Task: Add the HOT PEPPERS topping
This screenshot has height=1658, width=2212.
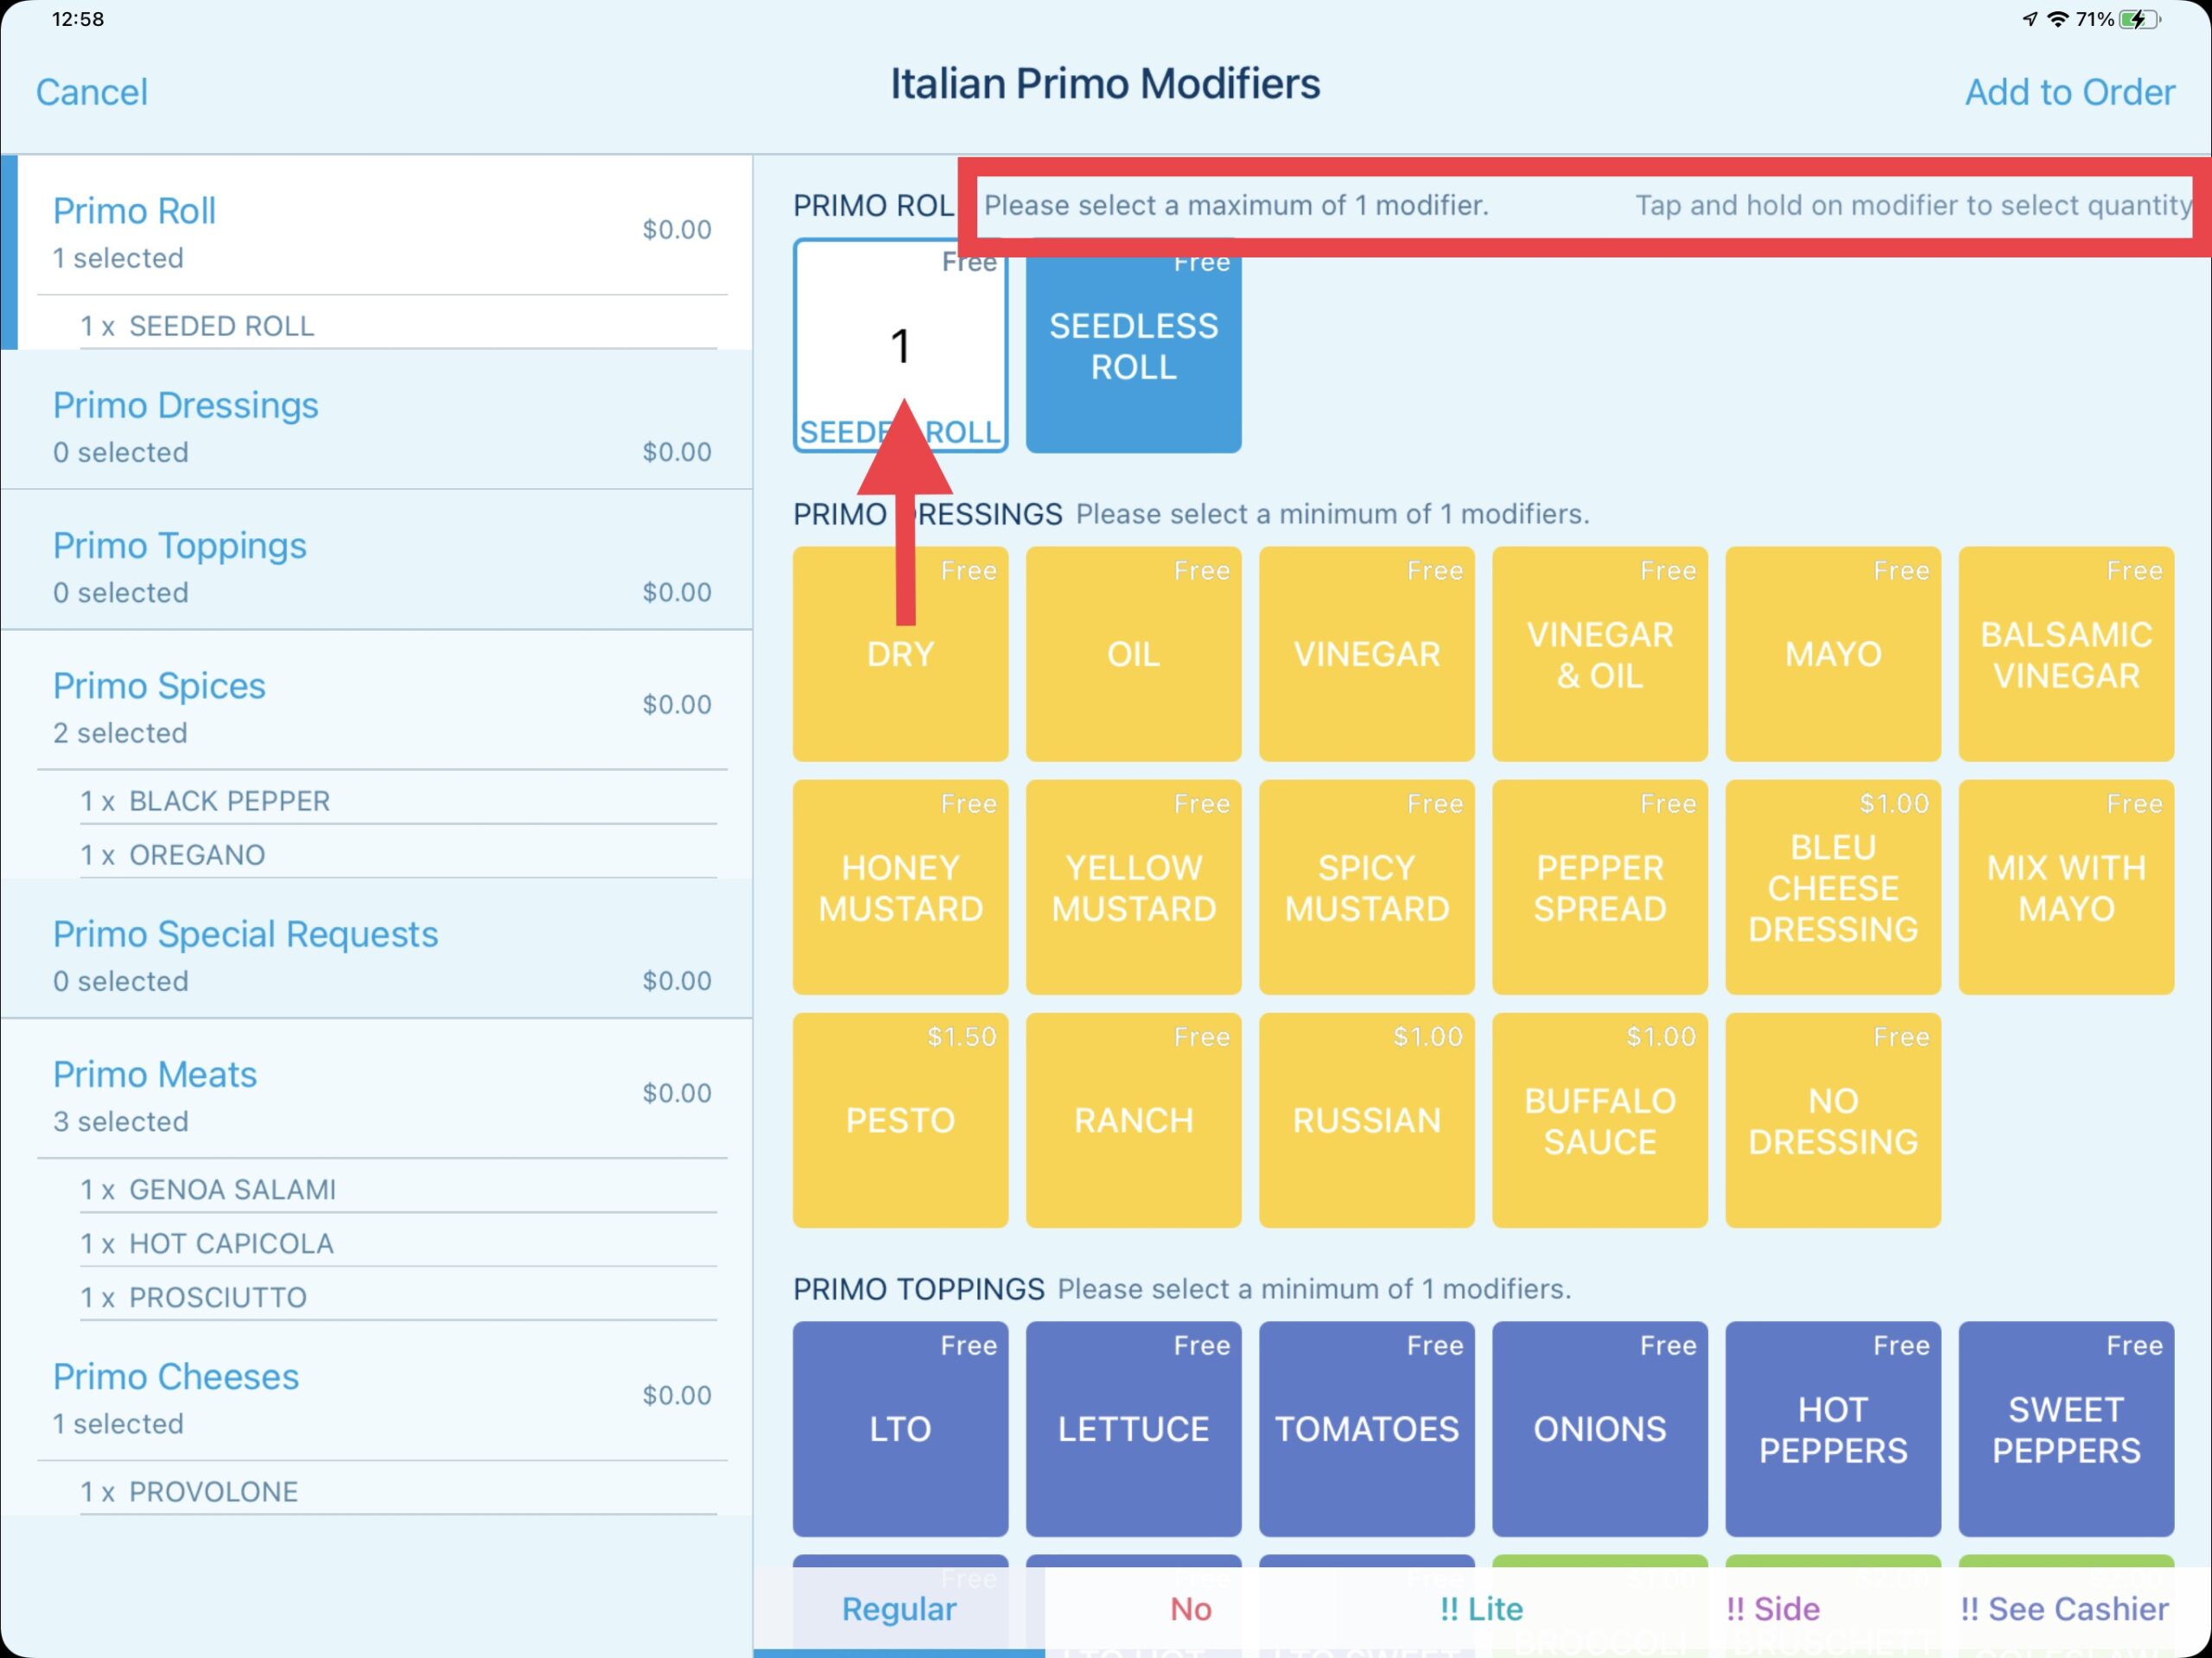Action: click(x=1832, y=1428)
